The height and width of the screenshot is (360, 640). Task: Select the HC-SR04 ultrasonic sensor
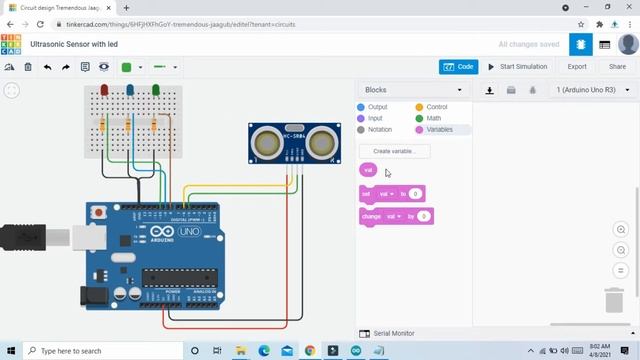coord(295,143)
